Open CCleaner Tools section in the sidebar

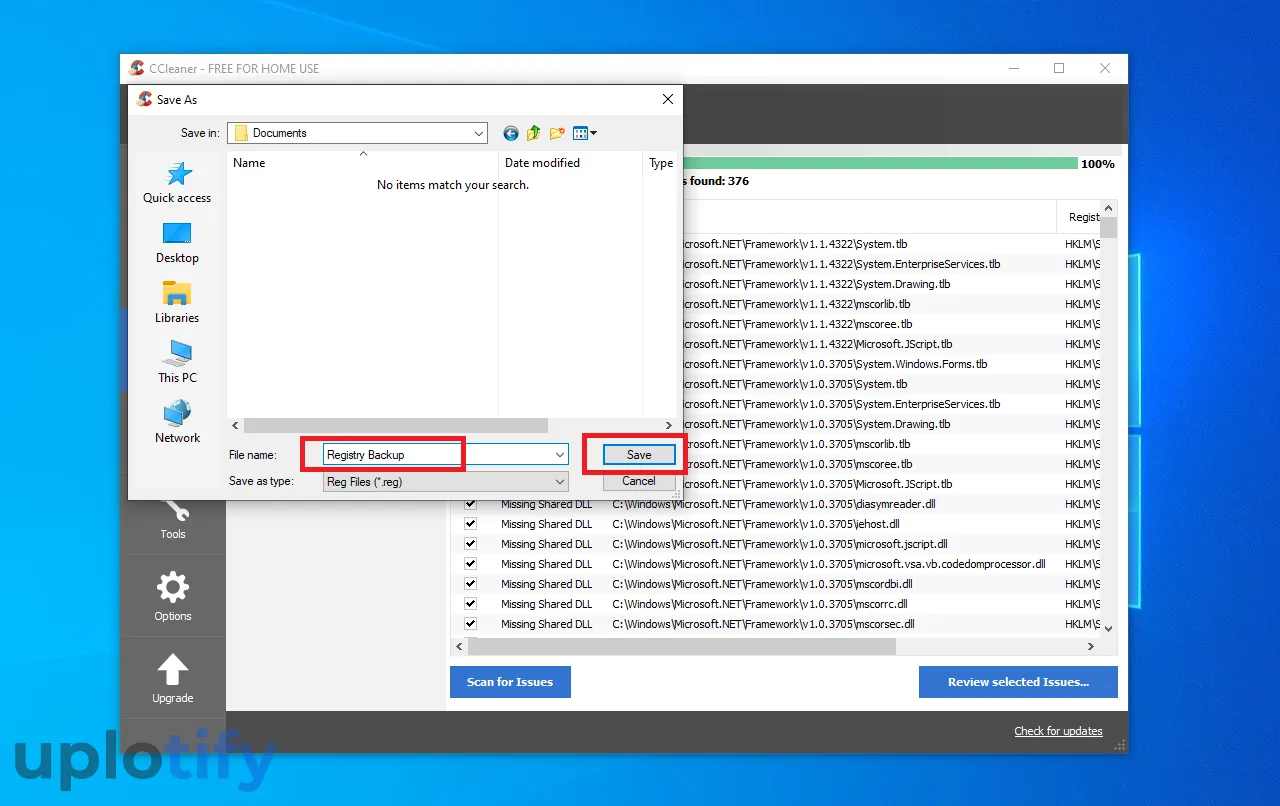[x=173, y=521]
